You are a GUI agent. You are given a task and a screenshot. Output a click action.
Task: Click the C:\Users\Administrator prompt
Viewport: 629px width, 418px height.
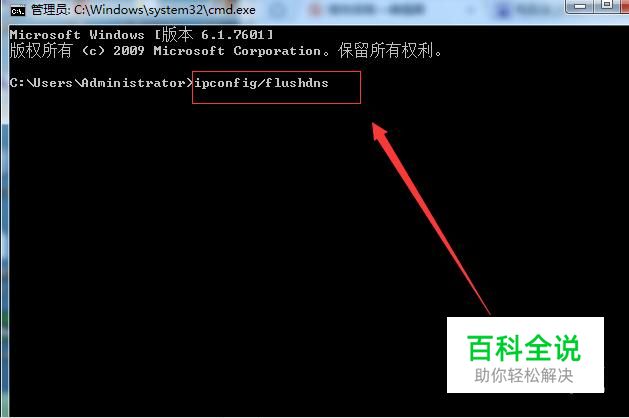click(x=101, y=83)
